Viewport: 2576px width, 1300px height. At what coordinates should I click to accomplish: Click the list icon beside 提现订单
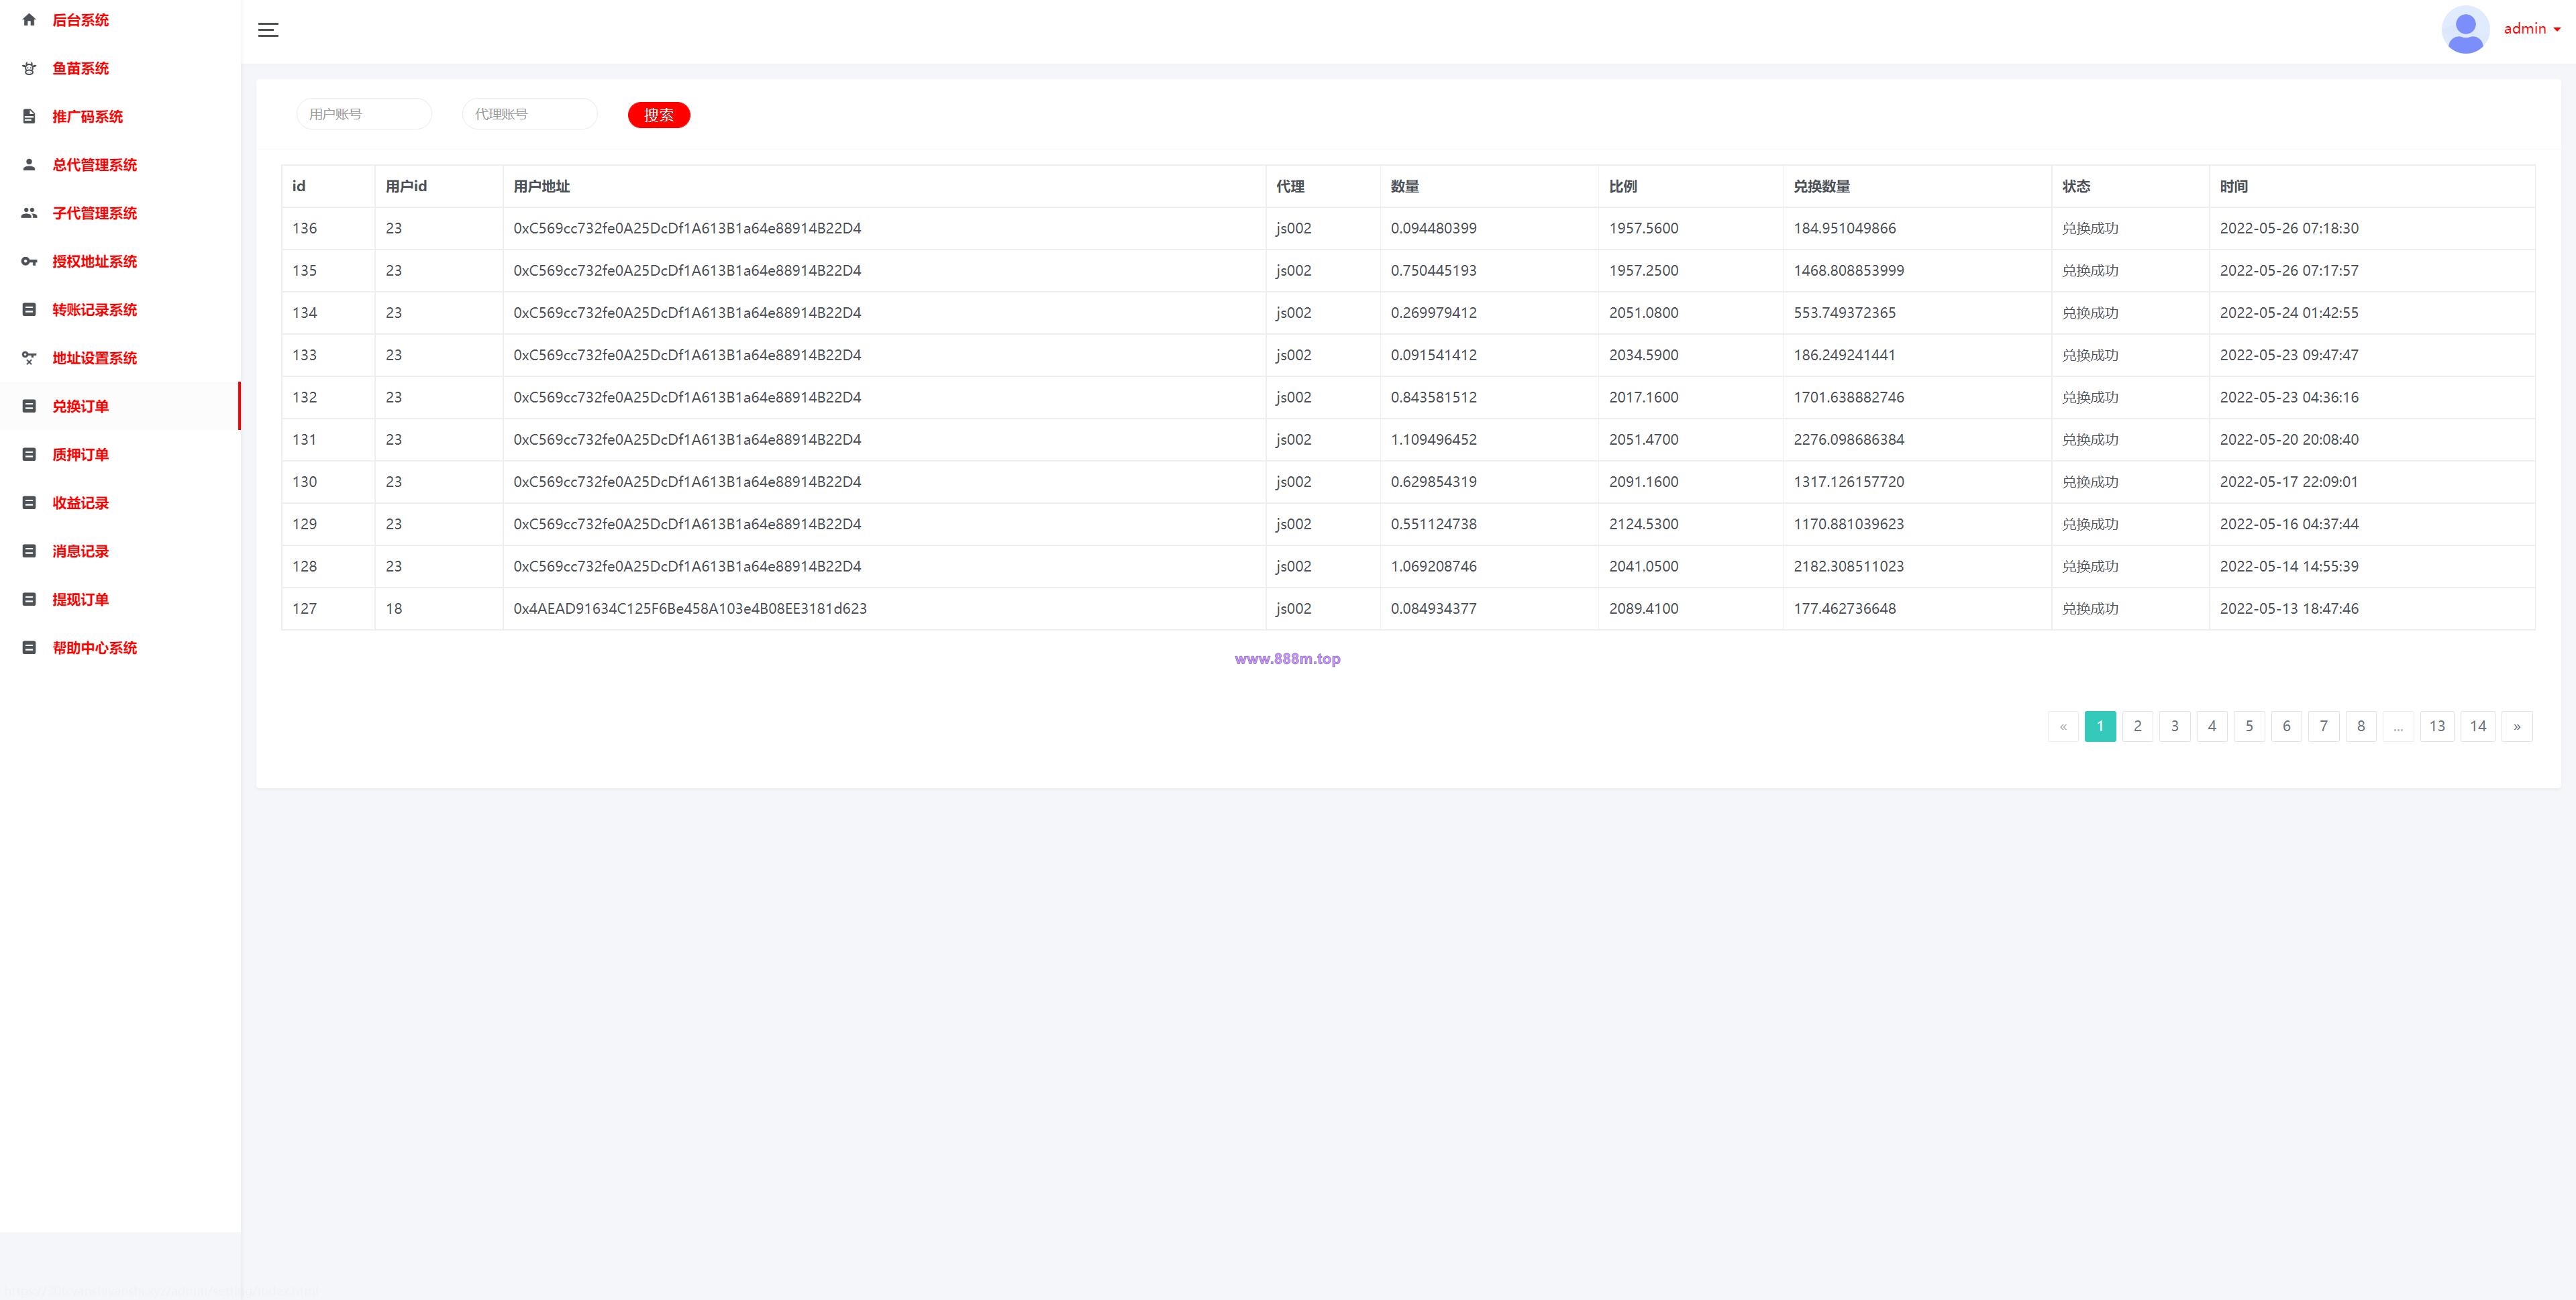[29, 599]
